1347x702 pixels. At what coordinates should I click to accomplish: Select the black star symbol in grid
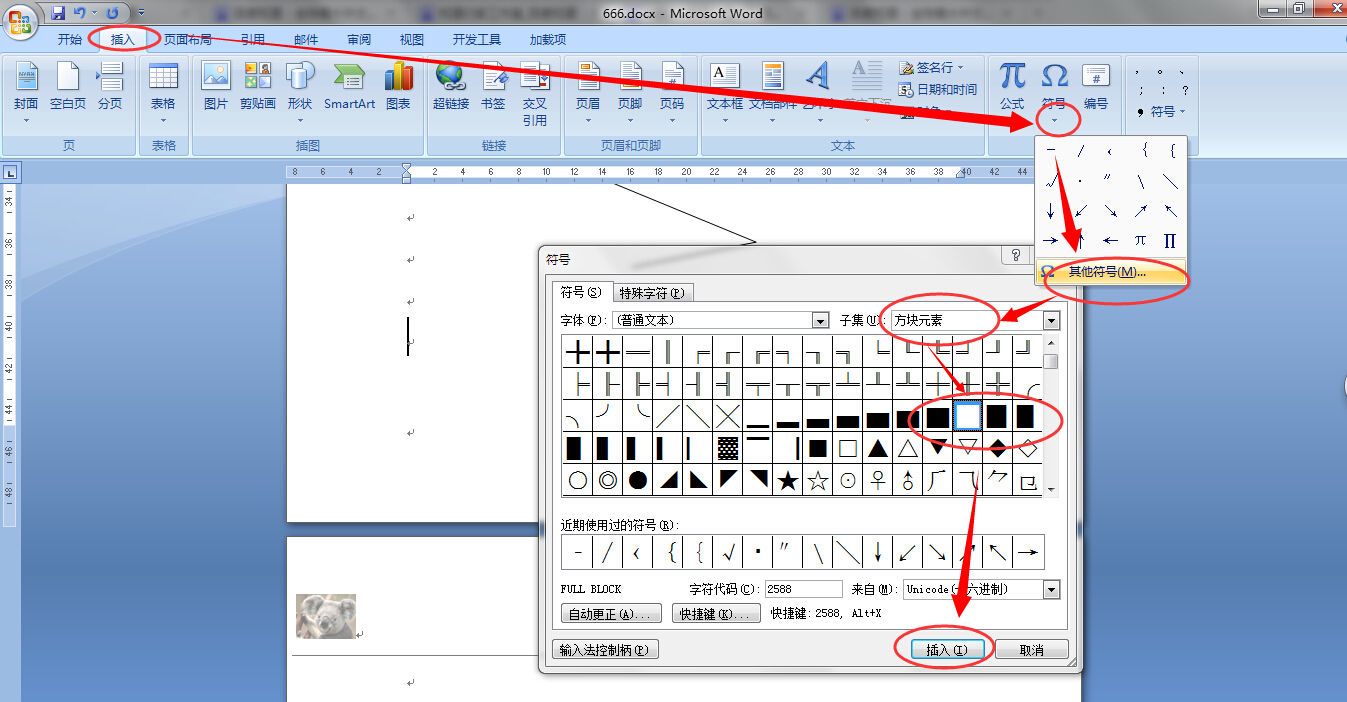[x=788, y=481]
